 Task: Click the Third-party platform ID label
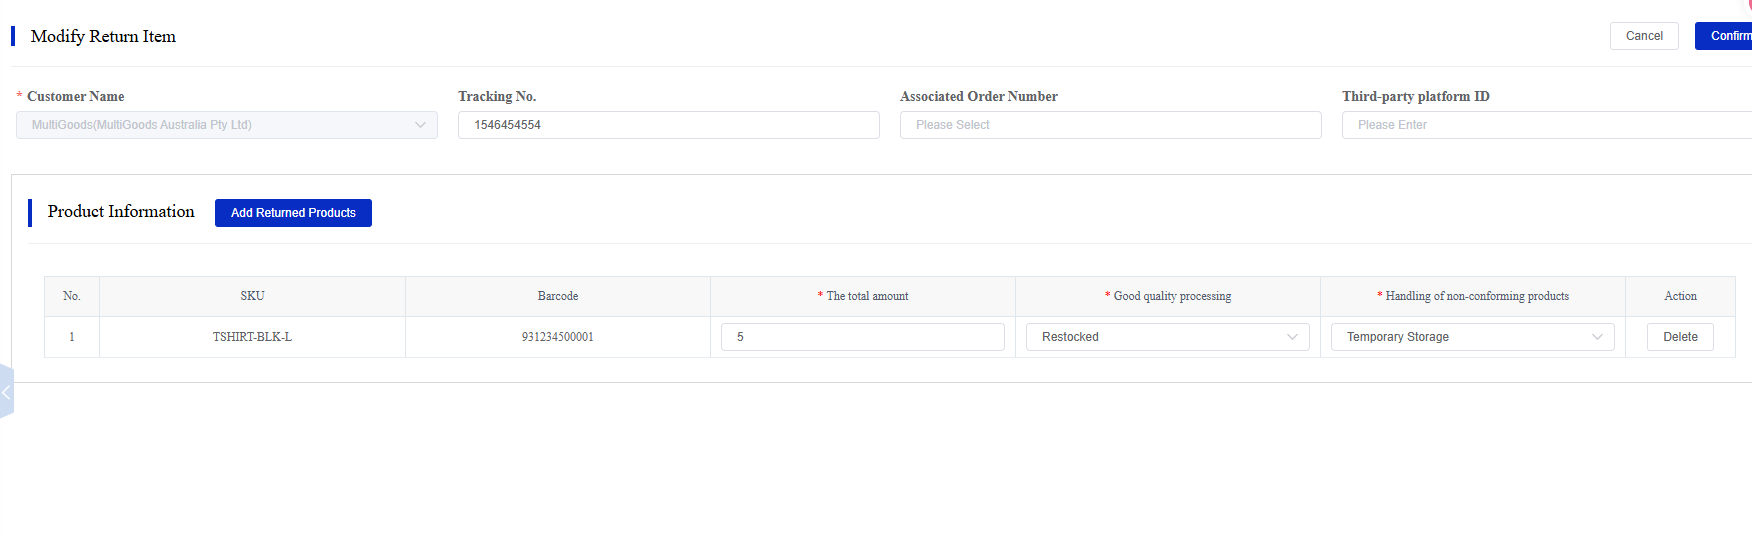[x=1416, y=97]
